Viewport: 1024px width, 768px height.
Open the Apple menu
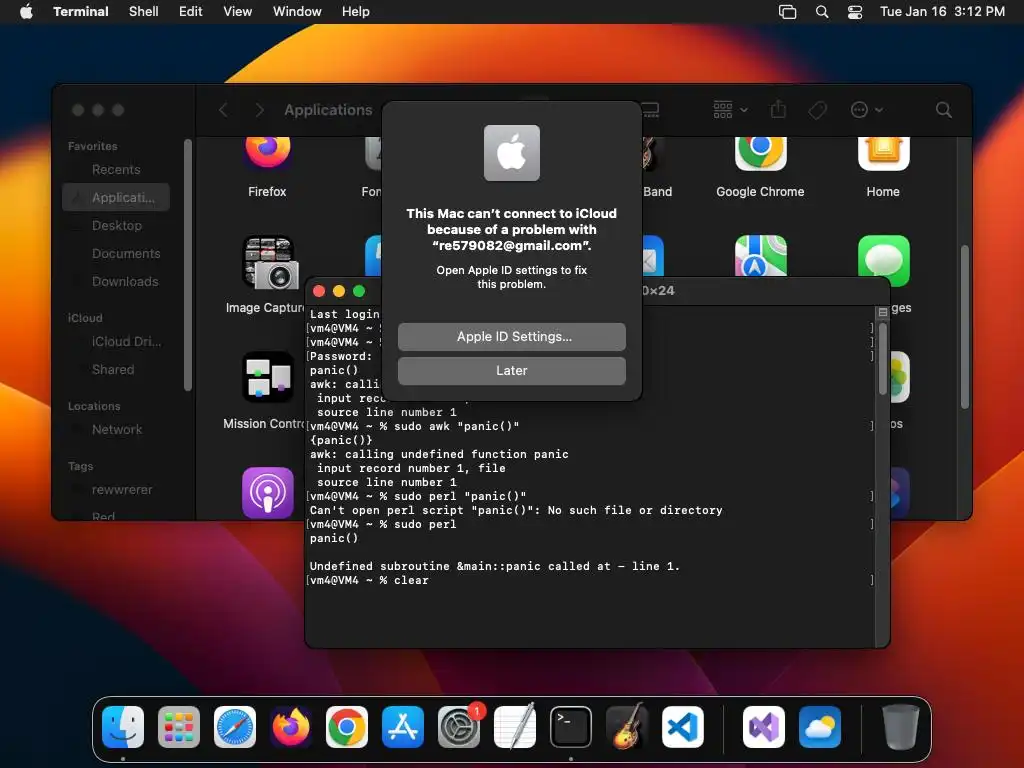(x=26, y=12)
